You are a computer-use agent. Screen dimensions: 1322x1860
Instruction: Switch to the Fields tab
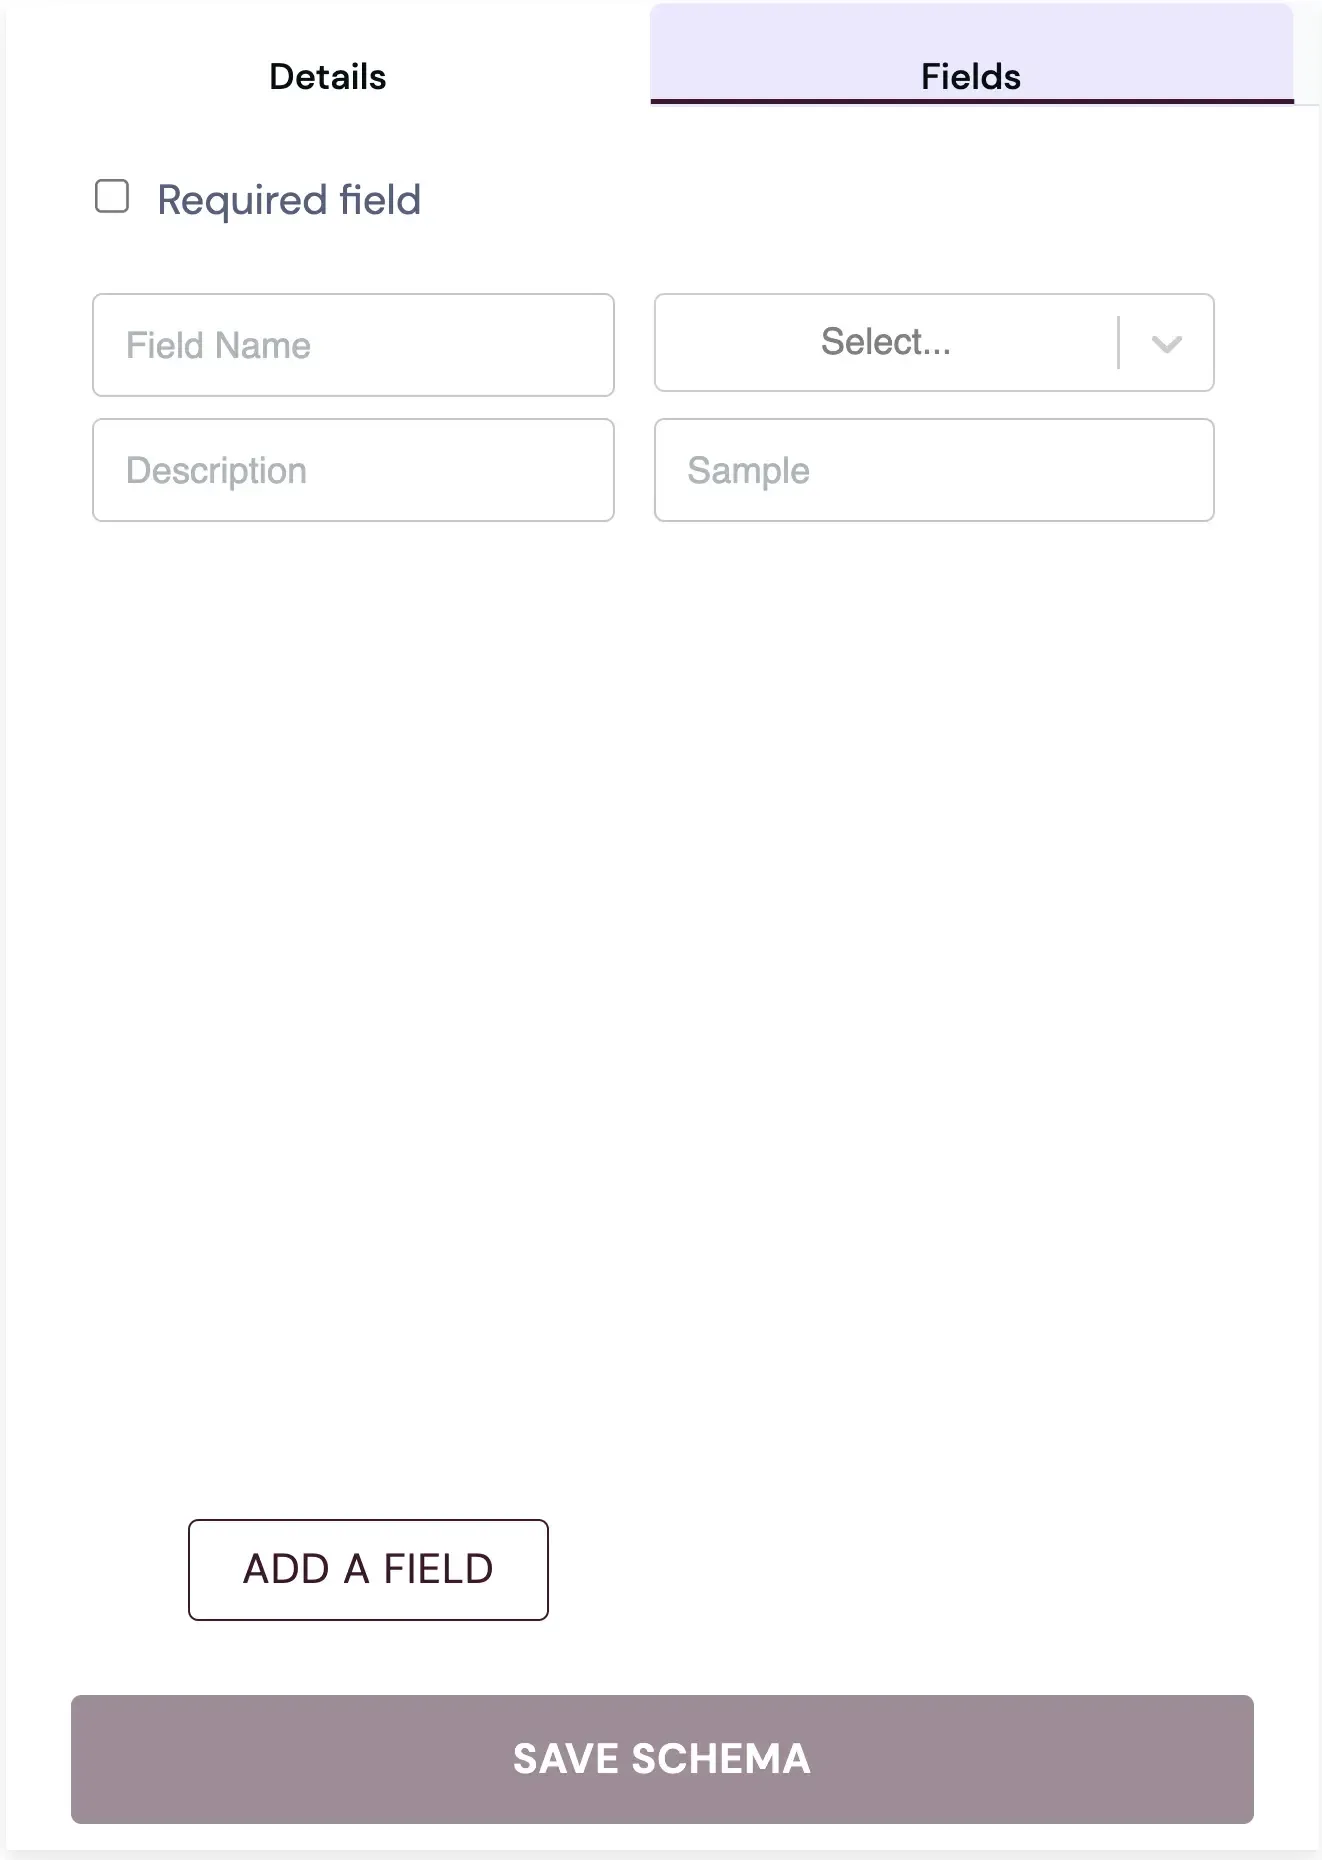[x=970, y=75]
